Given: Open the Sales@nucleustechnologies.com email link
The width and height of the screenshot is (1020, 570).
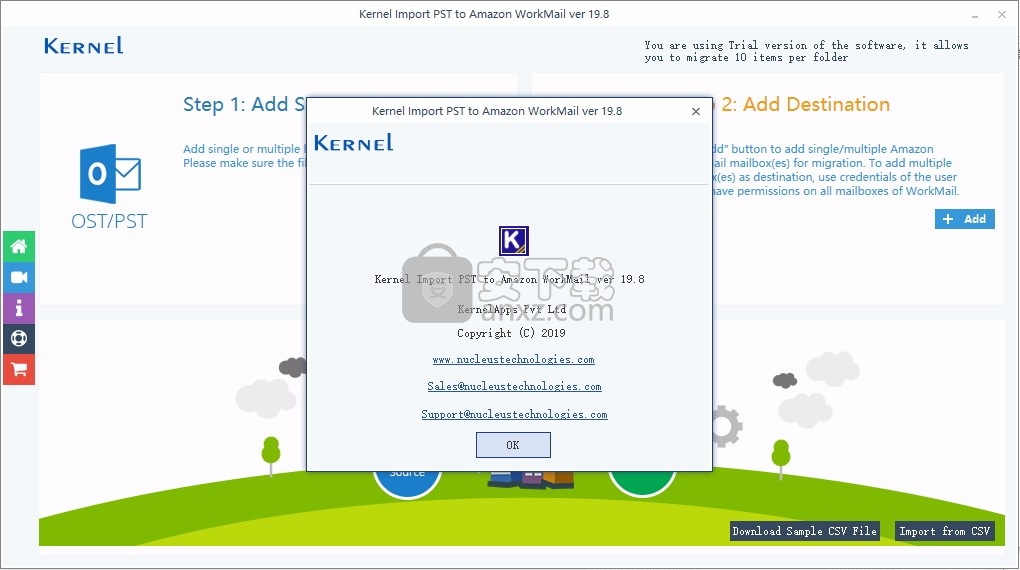Looking at the screenshot, I should pos(514,387).
